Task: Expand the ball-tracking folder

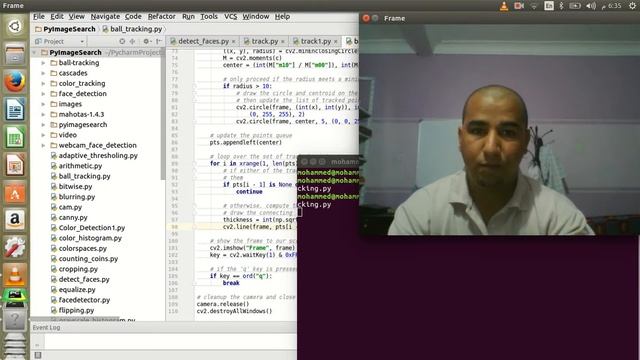Action: (43, 63)
